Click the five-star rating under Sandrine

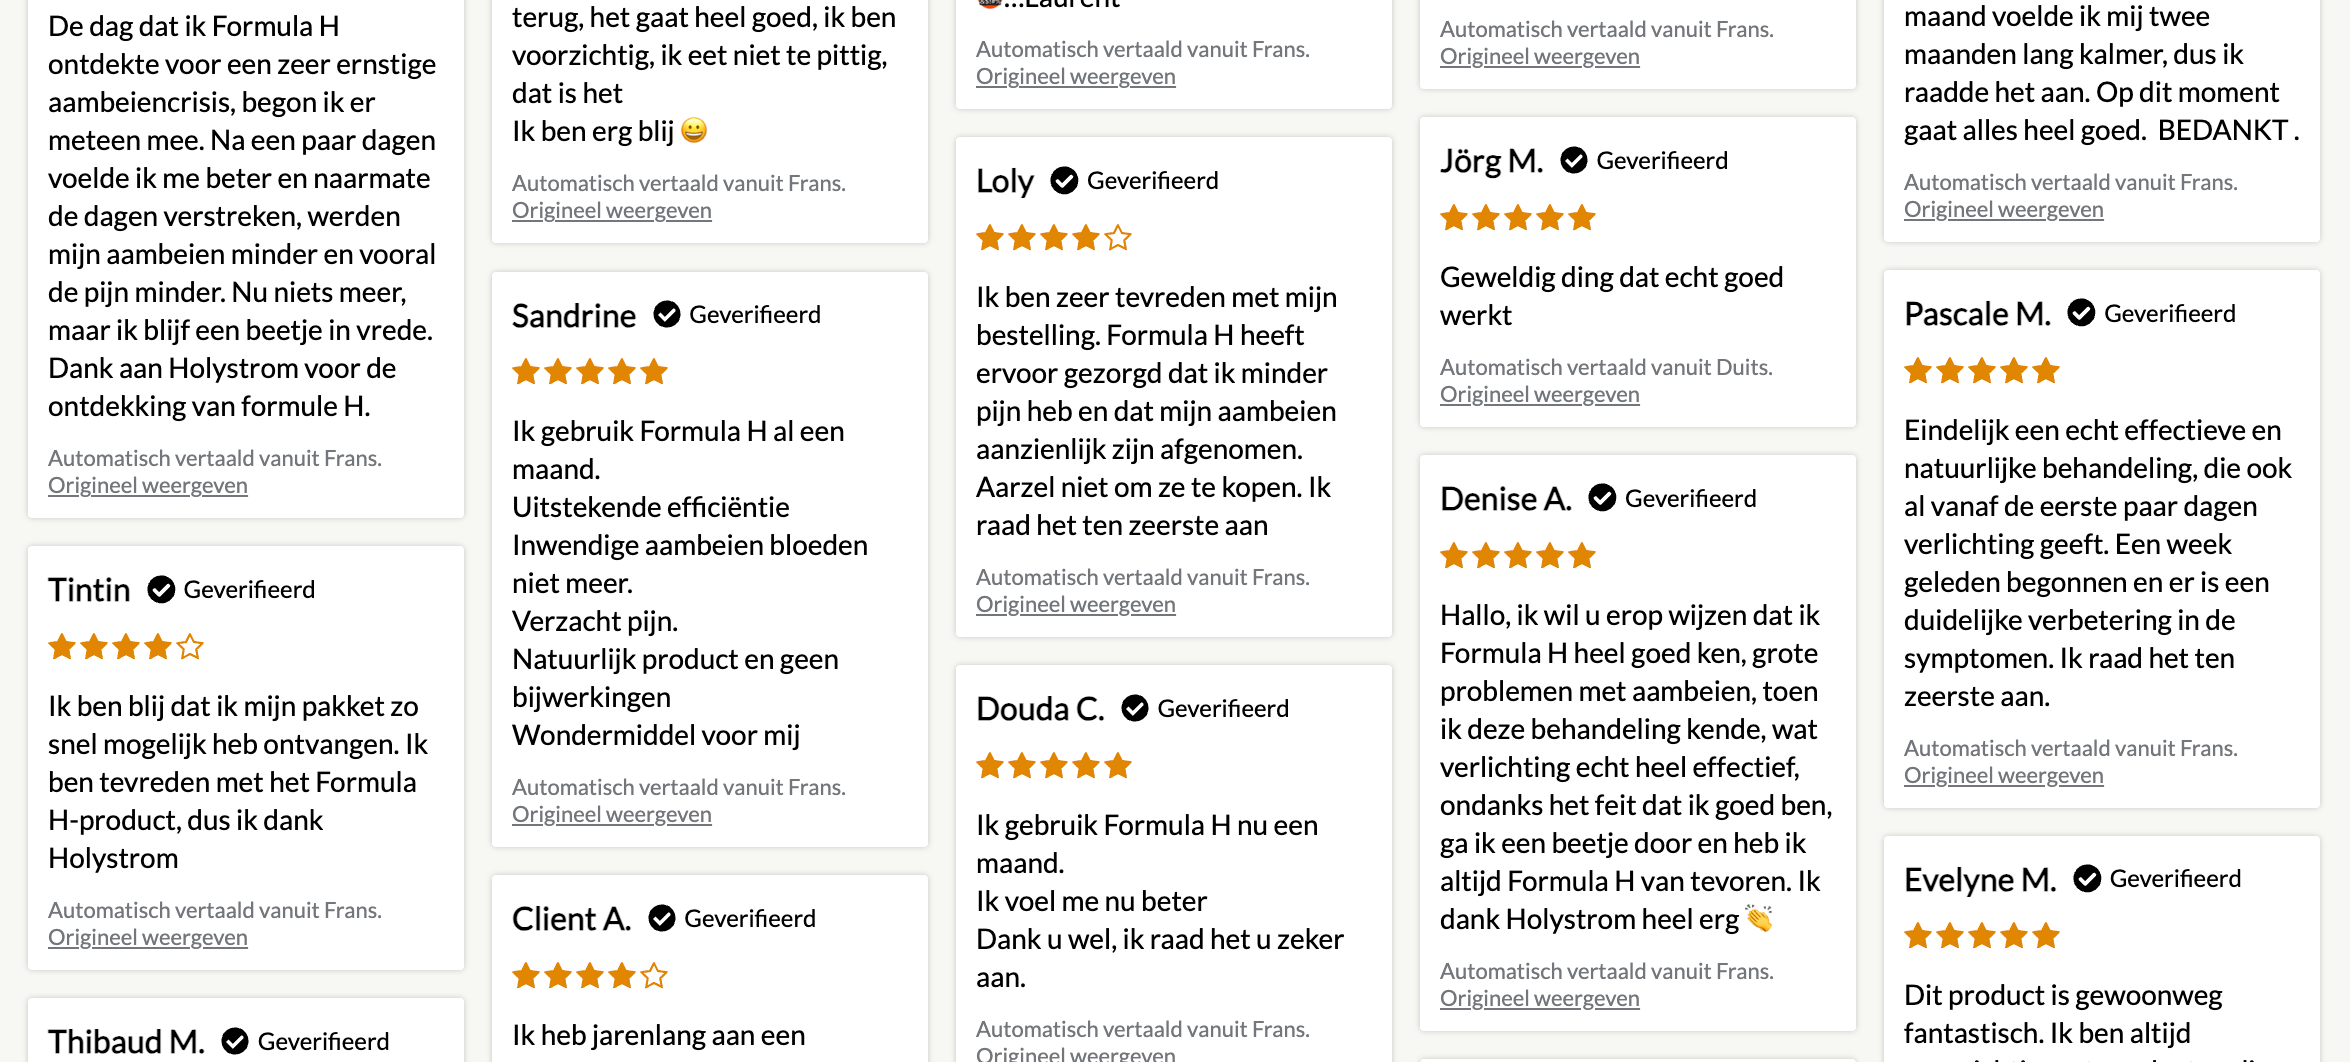point(590,373)
